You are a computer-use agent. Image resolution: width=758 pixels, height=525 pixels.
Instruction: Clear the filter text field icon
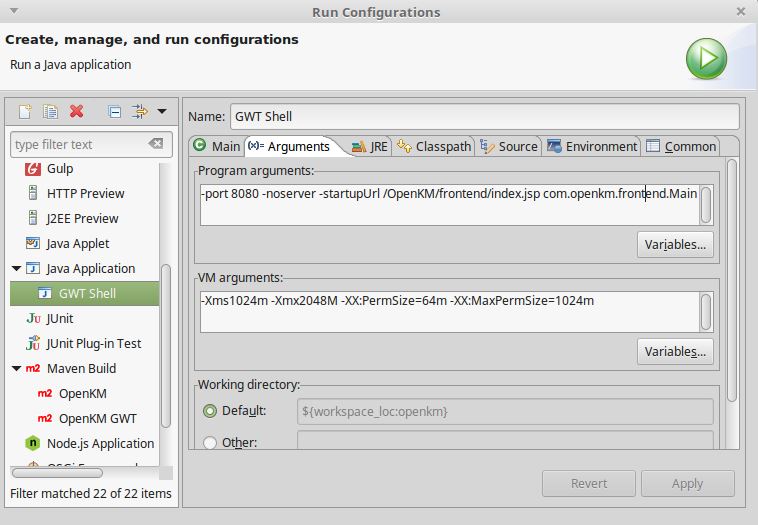click(x=155, y=144)
